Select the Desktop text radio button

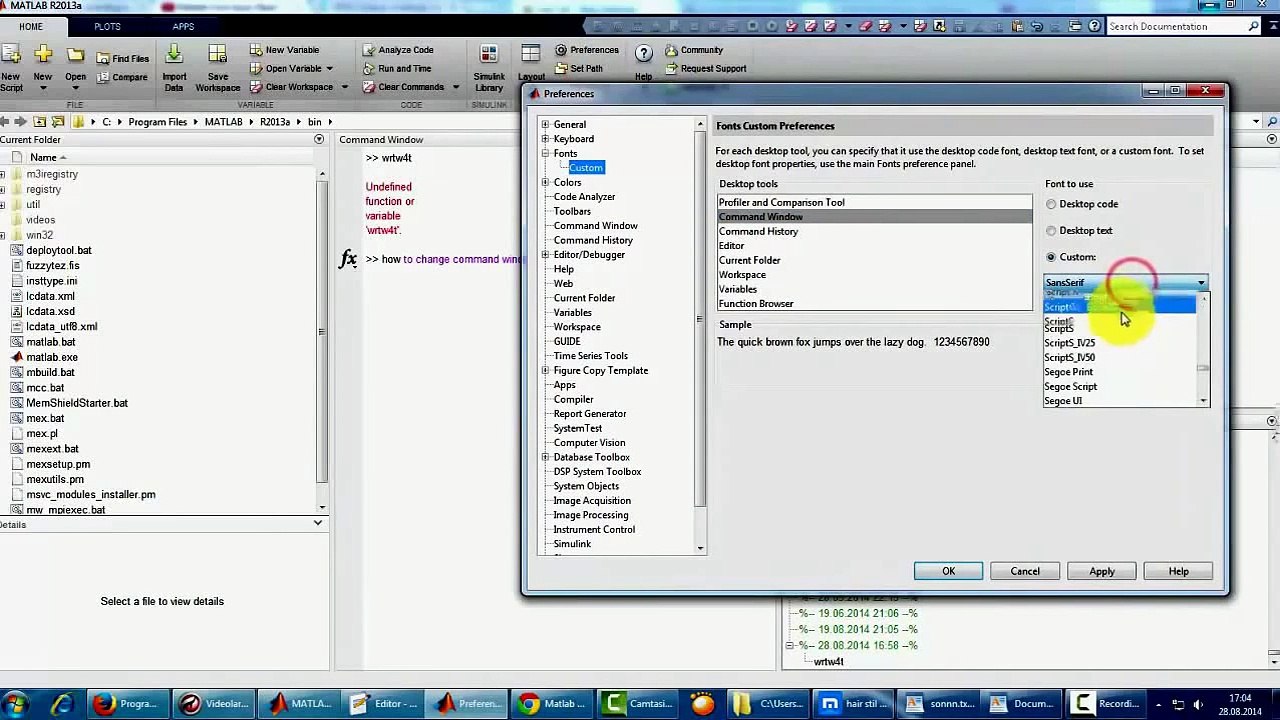(x=1051, y=230)
